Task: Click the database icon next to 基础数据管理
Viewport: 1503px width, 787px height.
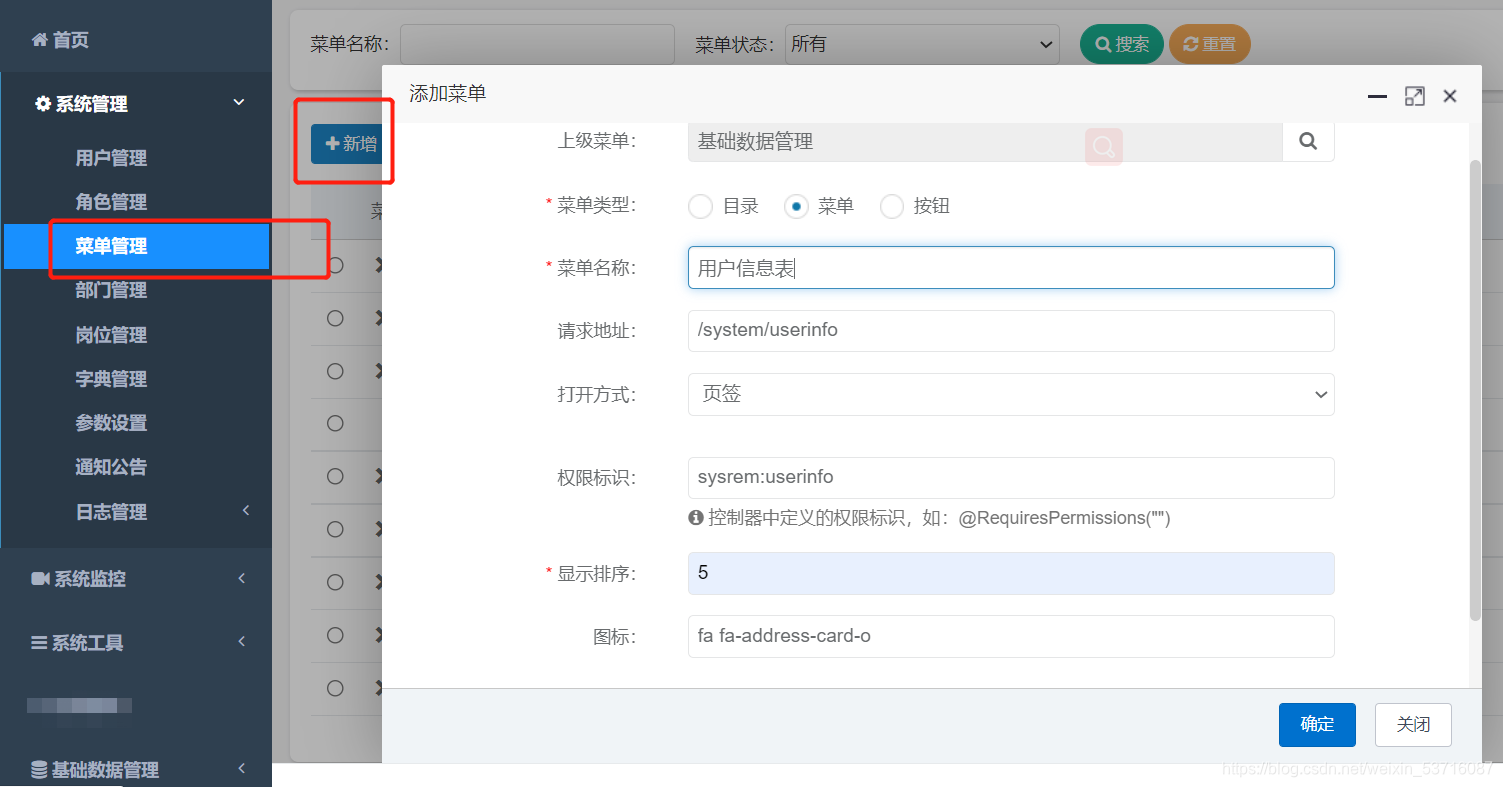Action: pyautogui.click(x=40, y=770)
